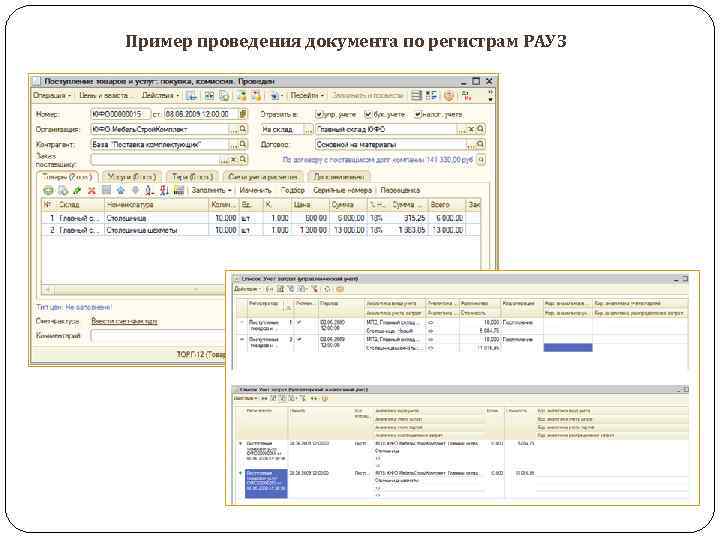
Task: Clear the Заказ поставщику field with X
Action: (x=234, y=160)
